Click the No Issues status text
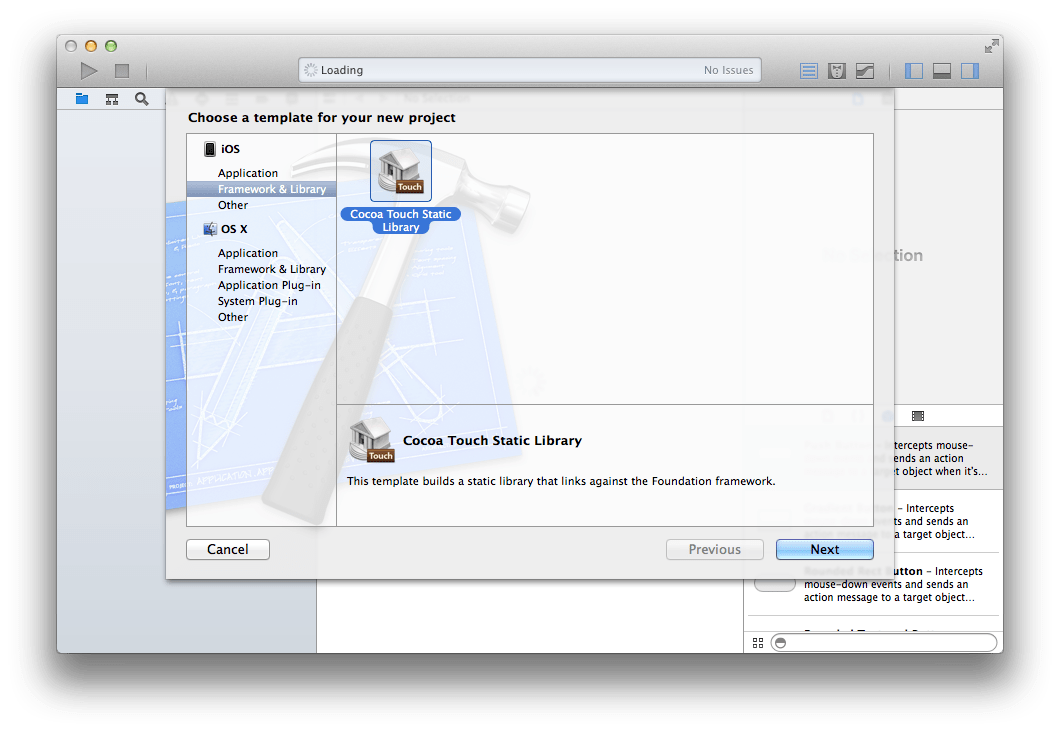The height and width of the screenshot is (732, 1060). (728, 70)
